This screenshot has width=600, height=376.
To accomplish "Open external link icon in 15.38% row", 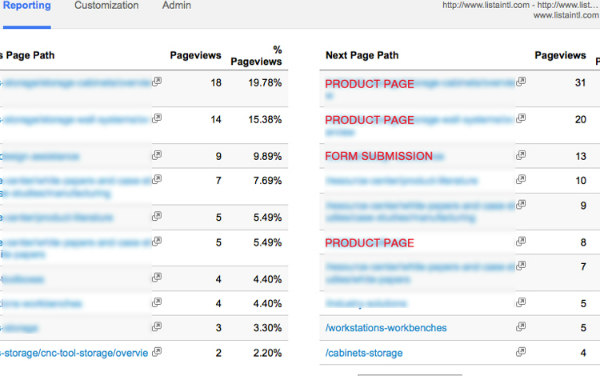I will pyautogui.click(x=157, y=118).
